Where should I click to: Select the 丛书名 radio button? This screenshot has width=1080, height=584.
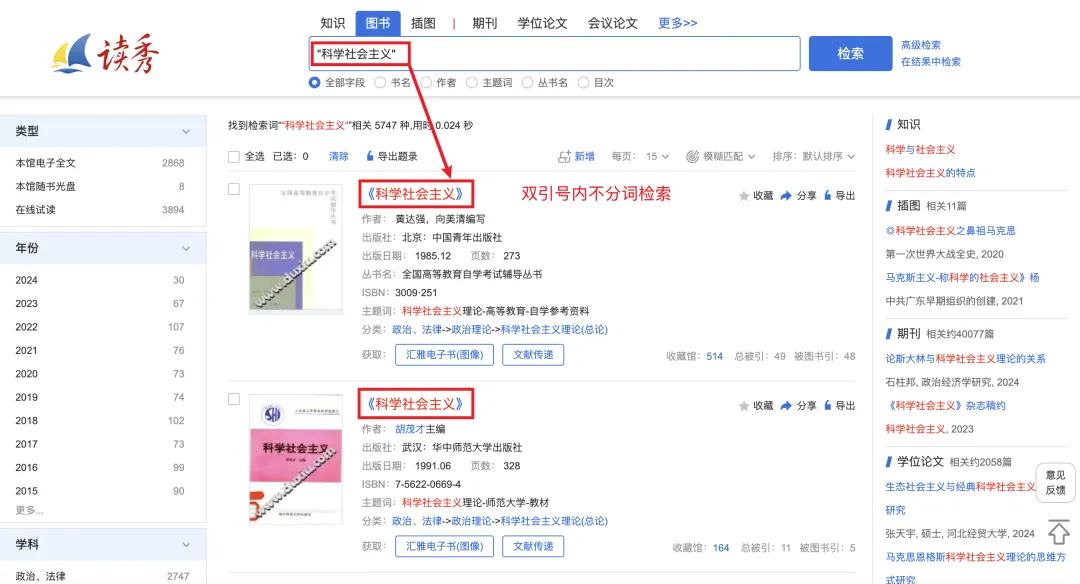pos(528,83)
